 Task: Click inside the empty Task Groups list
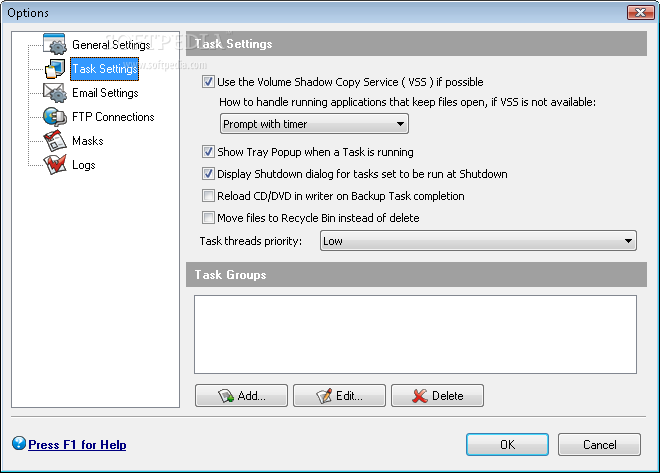point(415,335)
